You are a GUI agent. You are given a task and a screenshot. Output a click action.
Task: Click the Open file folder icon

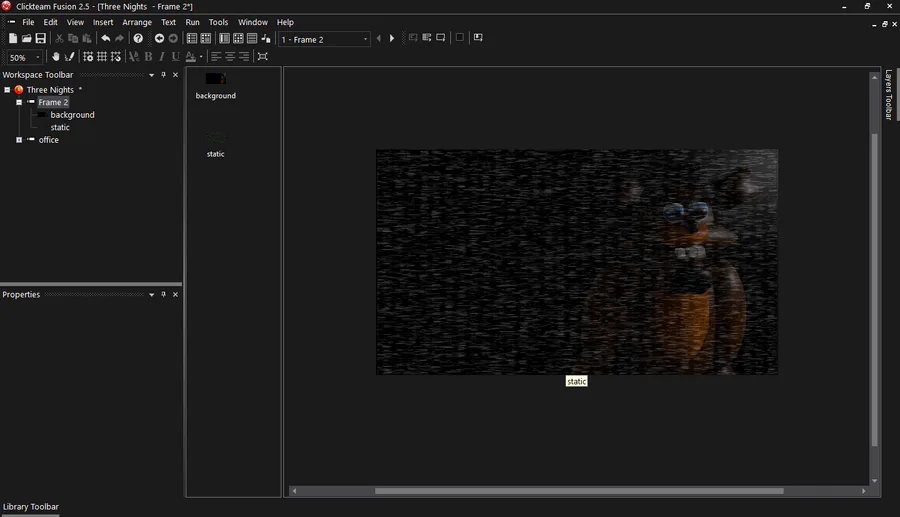tap(26, 38)
